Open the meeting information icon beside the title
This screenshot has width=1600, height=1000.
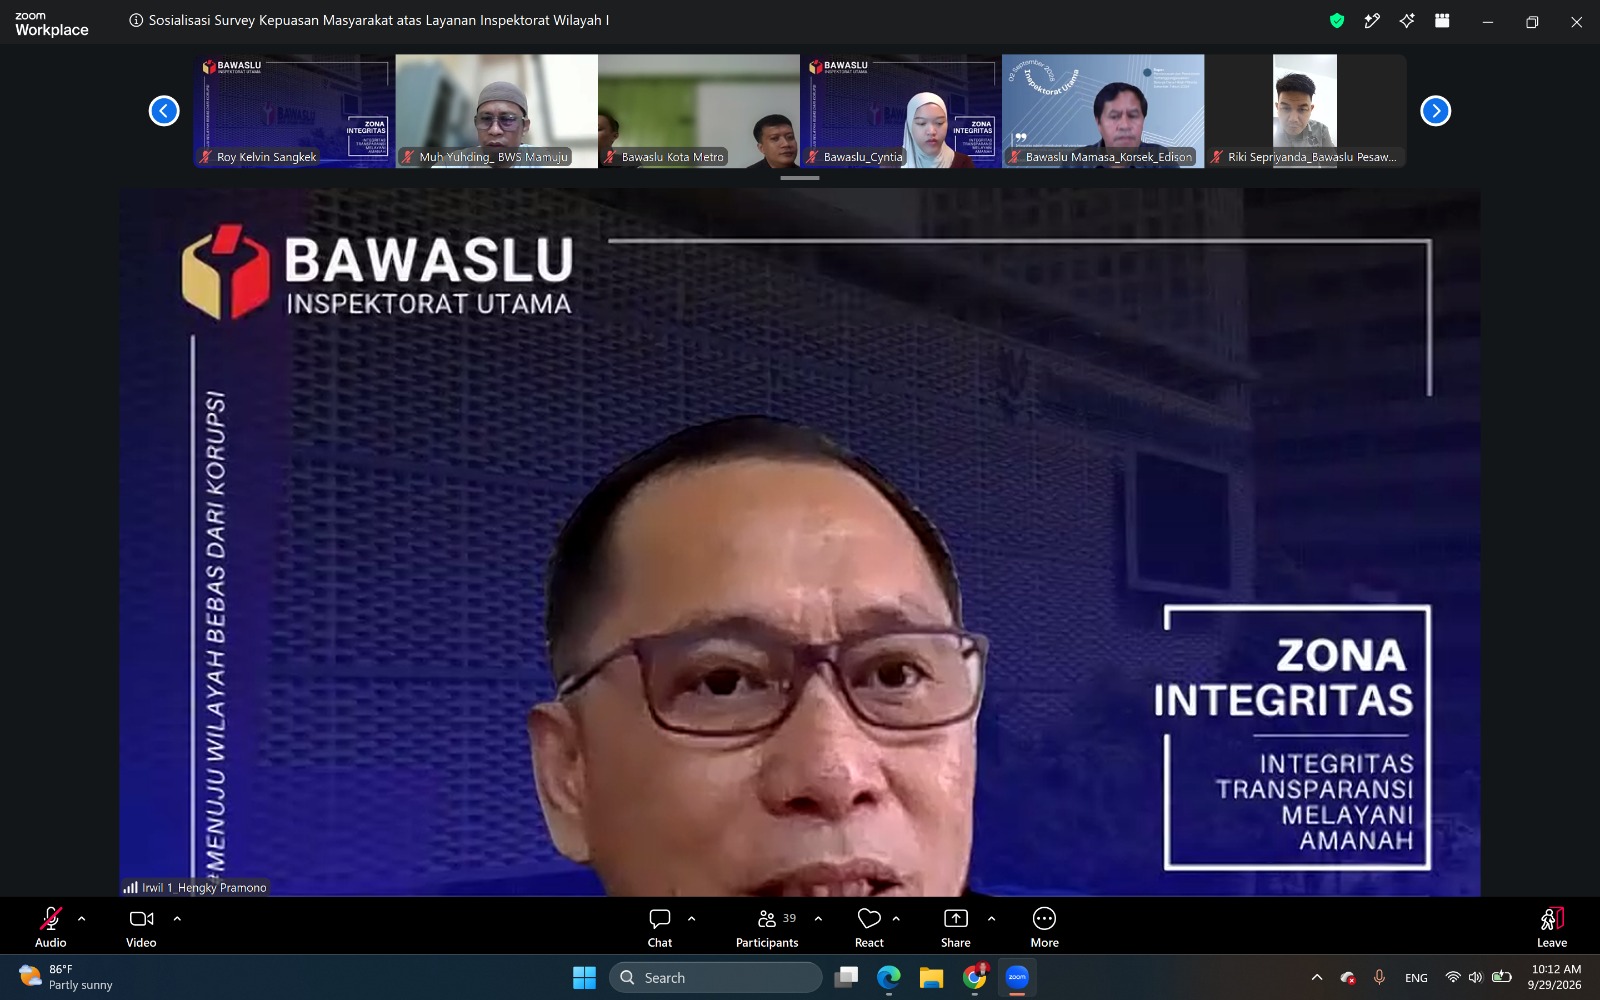[x=136, y=20]
